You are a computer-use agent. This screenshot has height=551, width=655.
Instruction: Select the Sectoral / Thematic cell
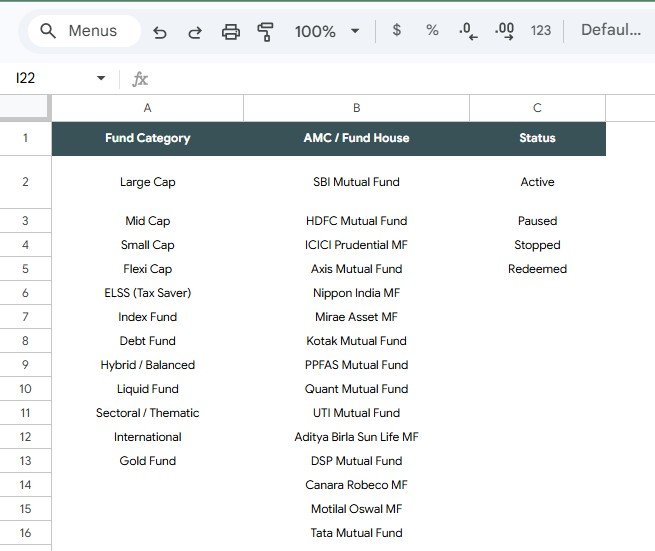pos(147,413)
